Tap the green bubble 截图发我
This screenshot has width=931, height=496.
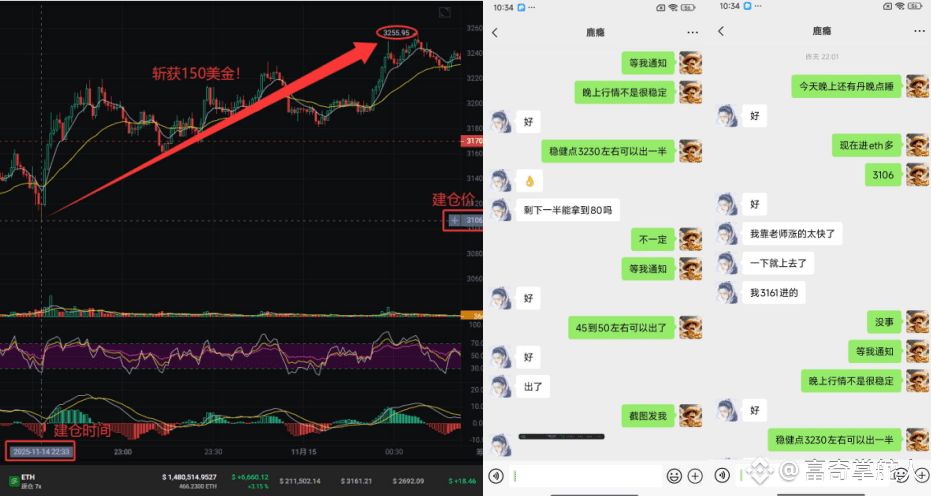click(648, 416)
